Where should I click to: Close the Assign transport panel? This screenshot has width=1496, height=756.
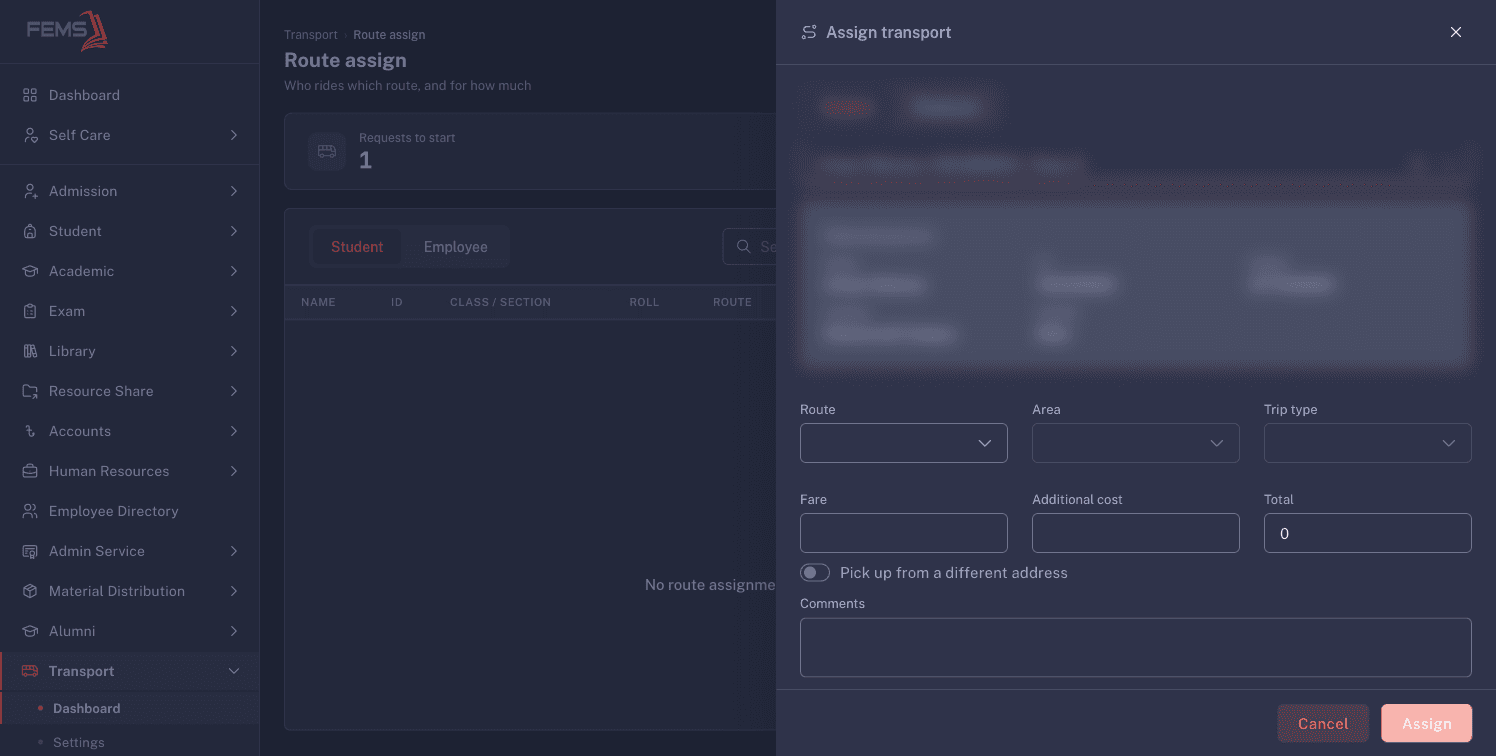[1456, 32]
